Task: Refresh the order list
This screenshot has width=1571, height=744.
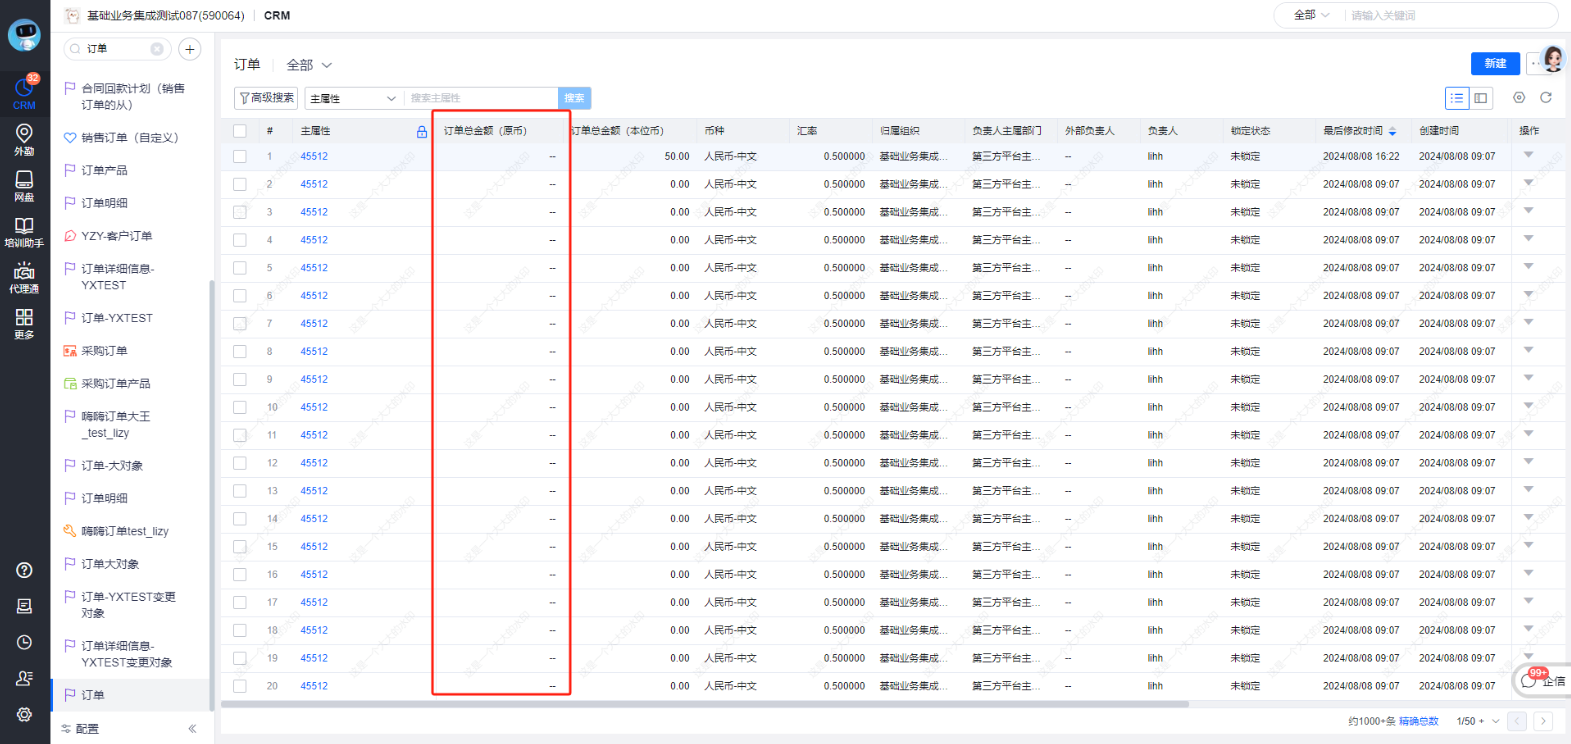Action: [x=1546, y=98]
